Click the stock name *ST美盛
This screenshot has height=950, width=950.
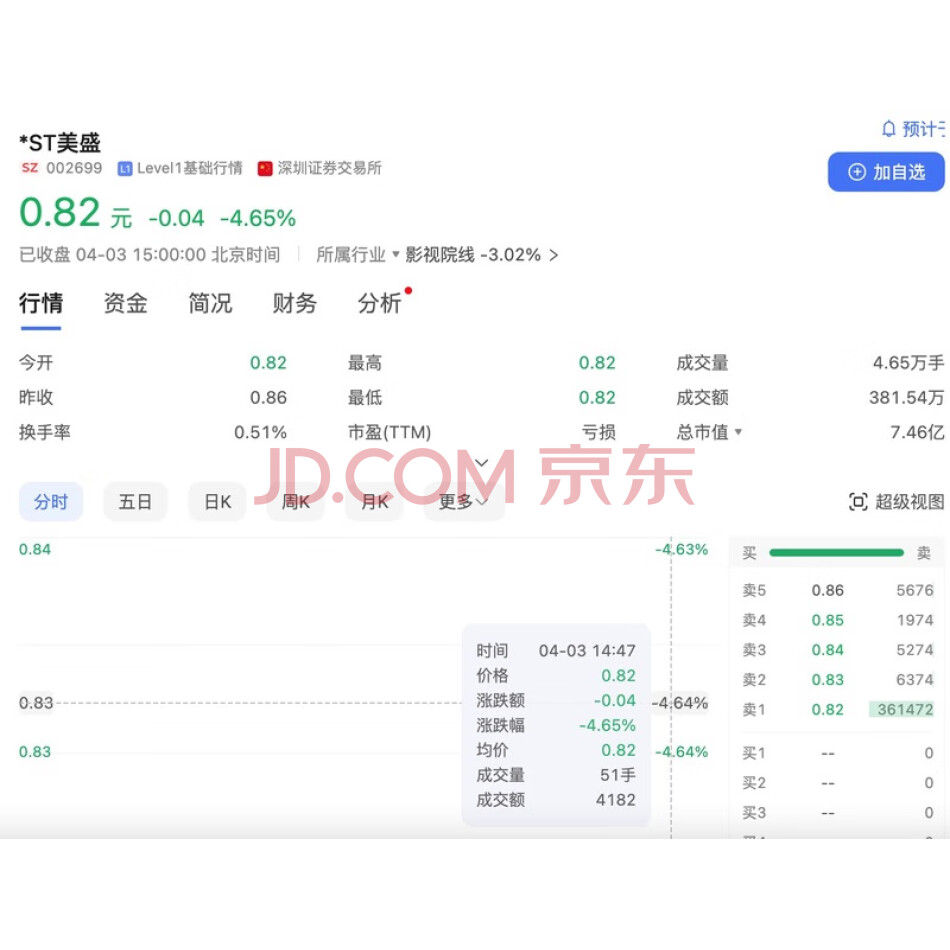pos(60,143)
